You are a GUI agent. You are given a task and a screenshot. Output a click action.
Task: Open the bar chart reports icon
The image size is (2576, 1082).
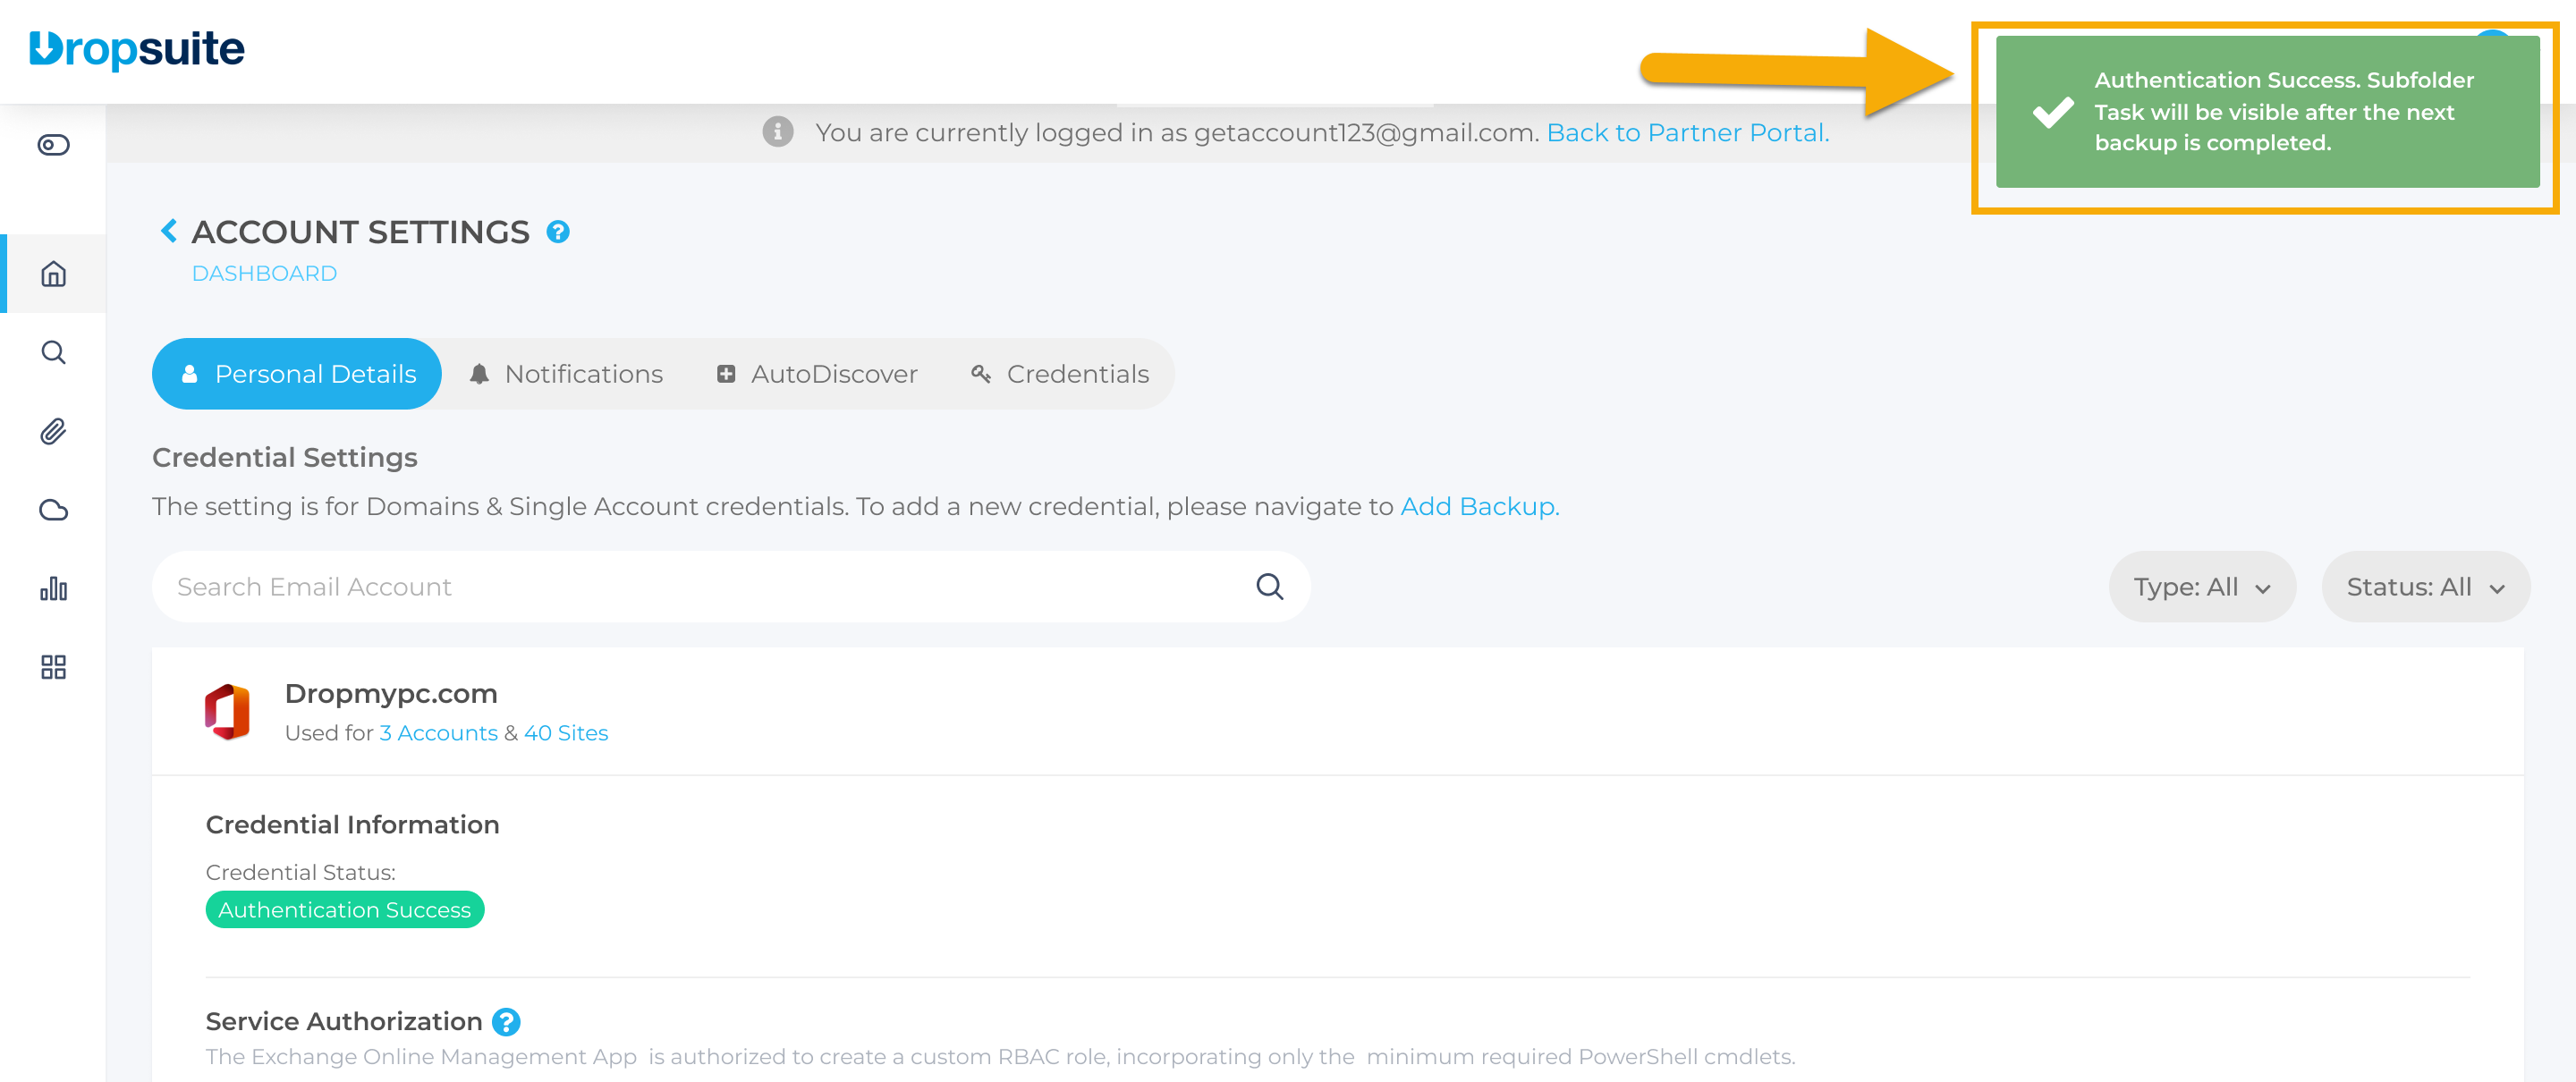[x=53, y=588]
